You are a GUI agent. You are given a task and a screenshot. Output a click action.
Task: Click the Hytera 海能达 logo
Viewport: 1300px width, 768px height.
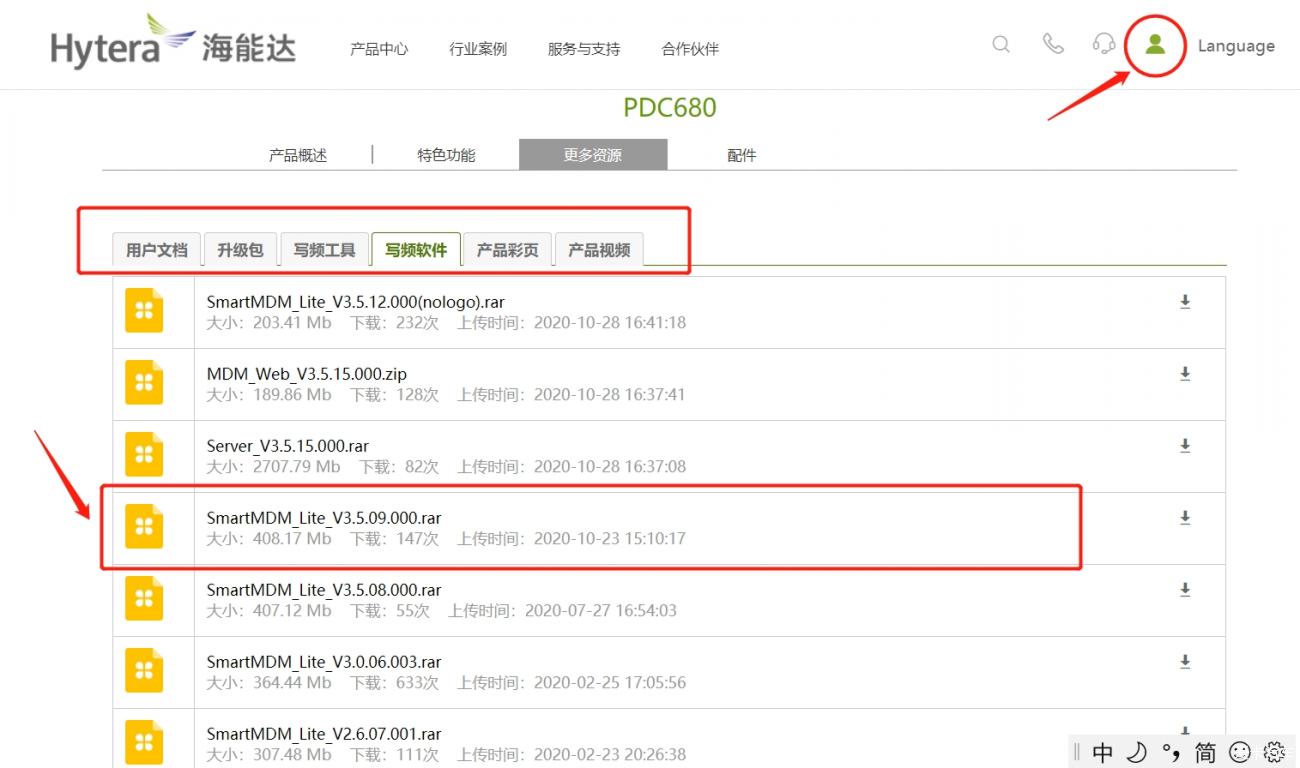[173, 43]
